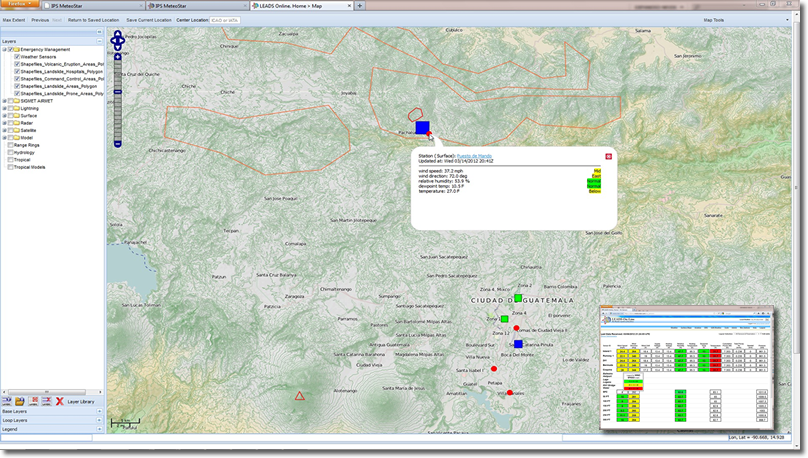808x458 pixels.
Task: Click the layer icon with red grid
Action: 33,401
